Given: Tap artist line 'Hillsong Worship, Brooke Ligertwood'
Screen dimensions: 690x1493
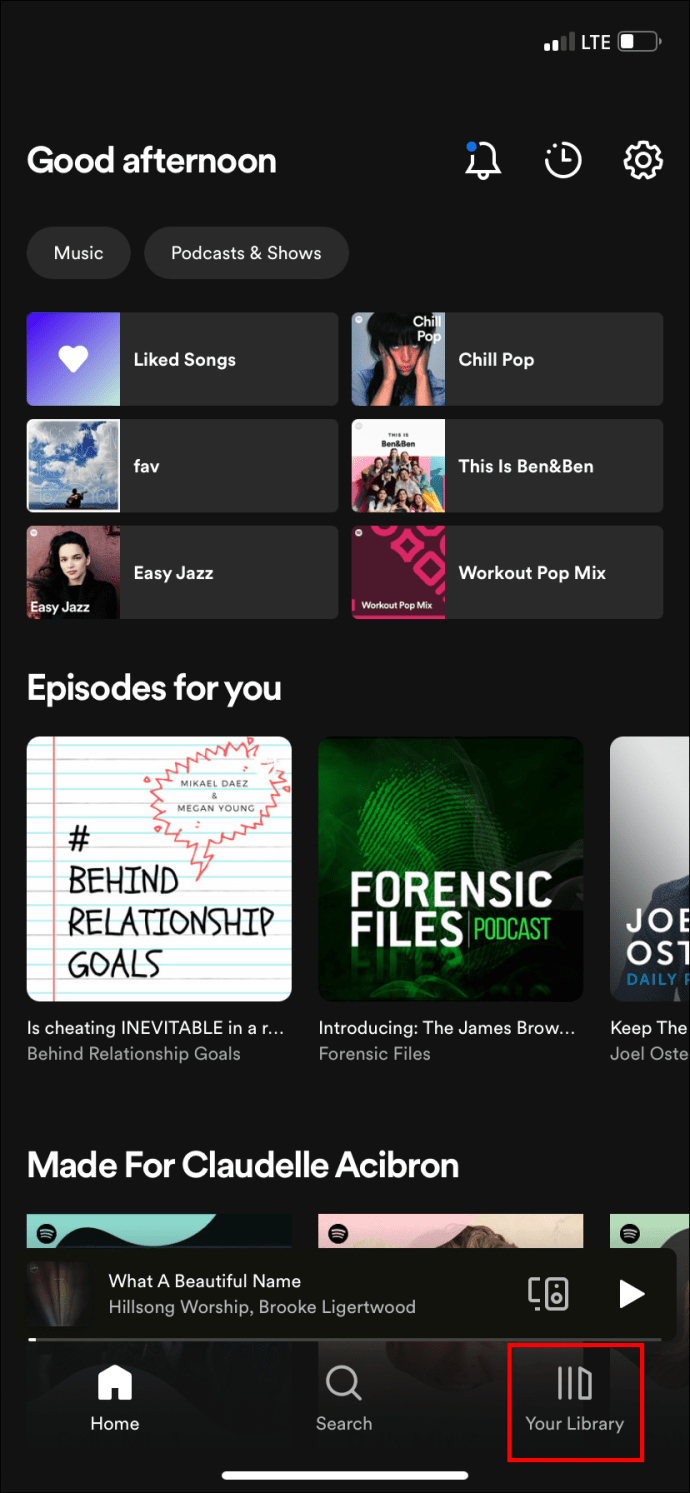Looking at the screenshot, I should [x=261, y=1306].
